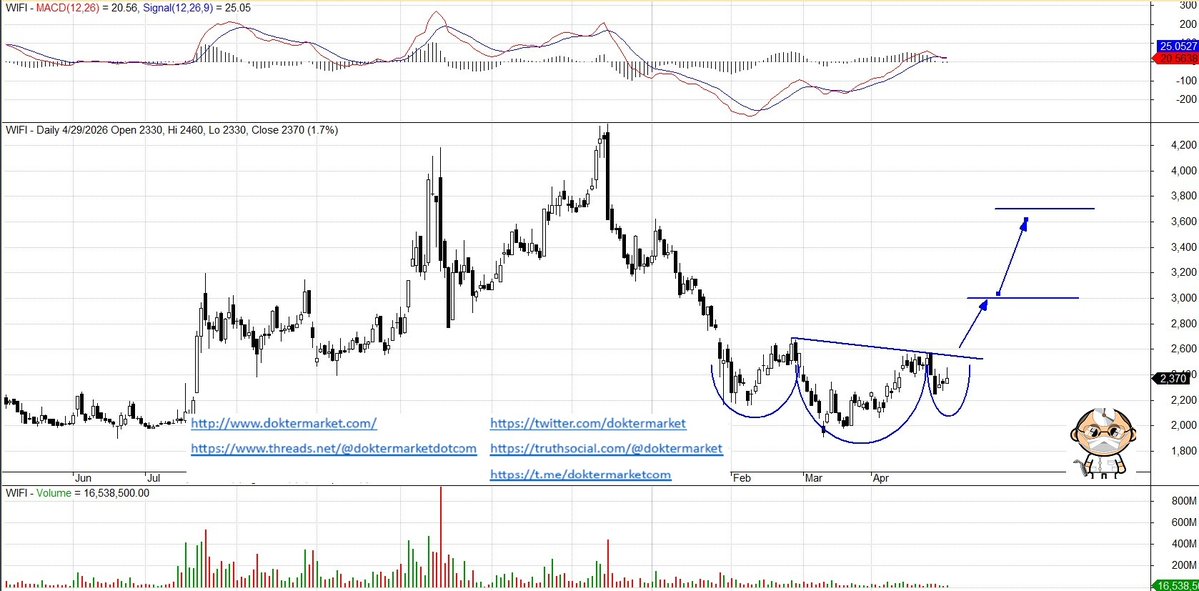Click the Mar label on time axis

(813, 479)
